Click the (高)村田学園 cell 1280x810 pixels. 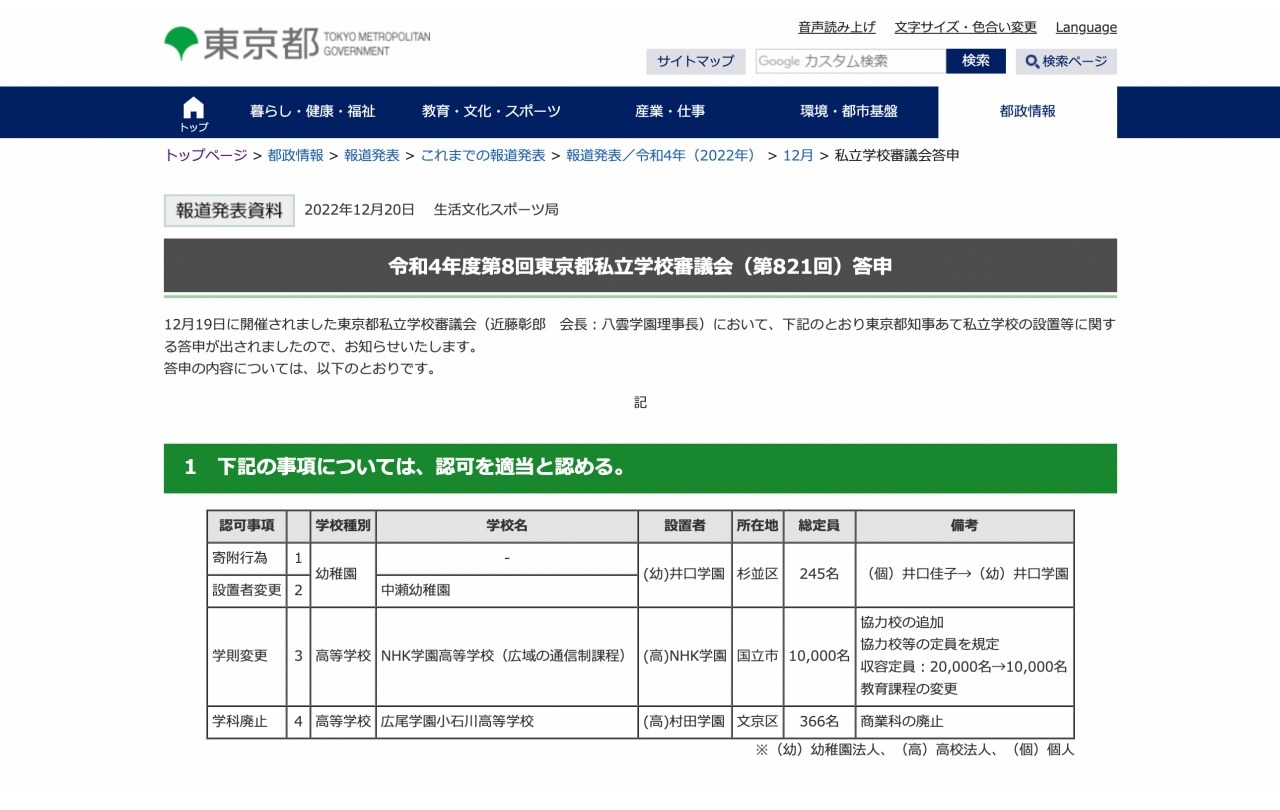(x=685, y=722)
